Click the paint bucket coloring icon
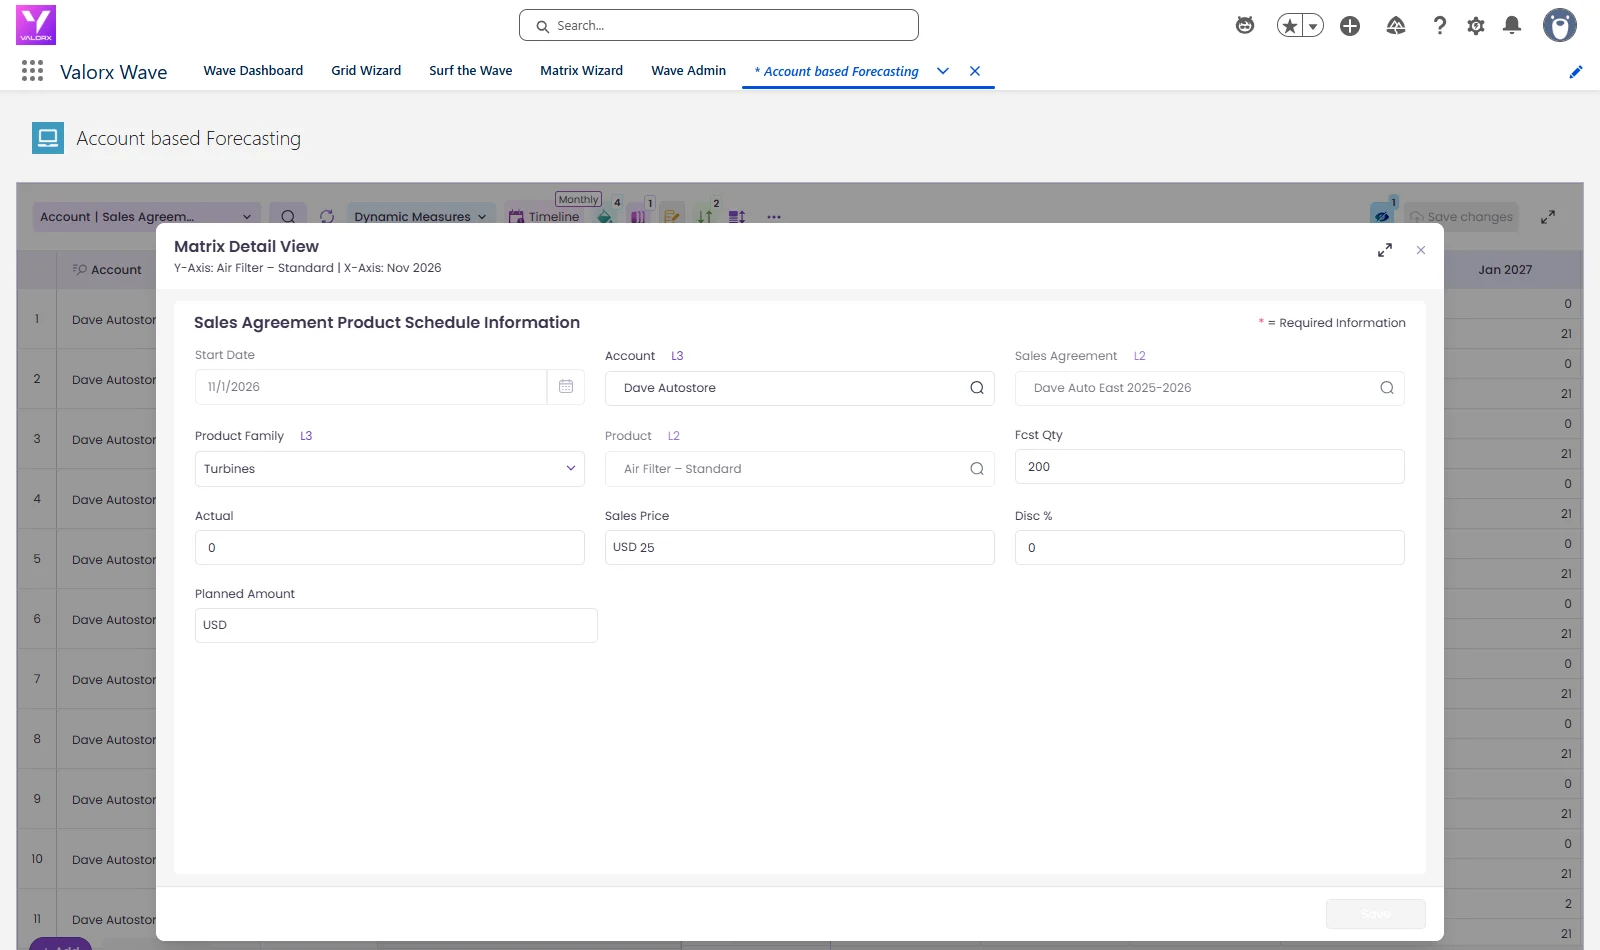The width and height of the screenshot is (1600, 950). (x=605, y=217)
